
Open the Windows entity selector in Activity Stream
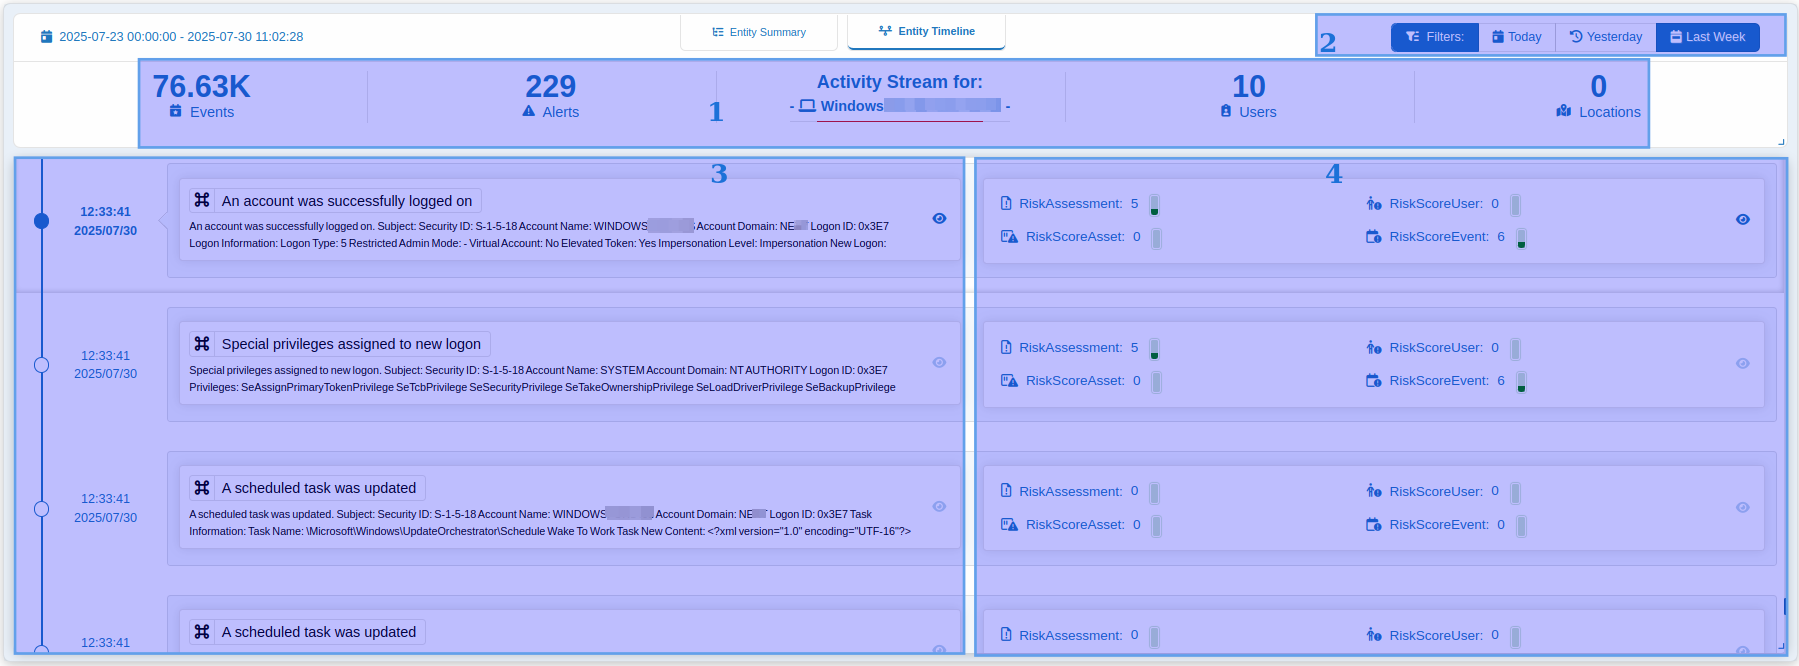click(900, 106)
